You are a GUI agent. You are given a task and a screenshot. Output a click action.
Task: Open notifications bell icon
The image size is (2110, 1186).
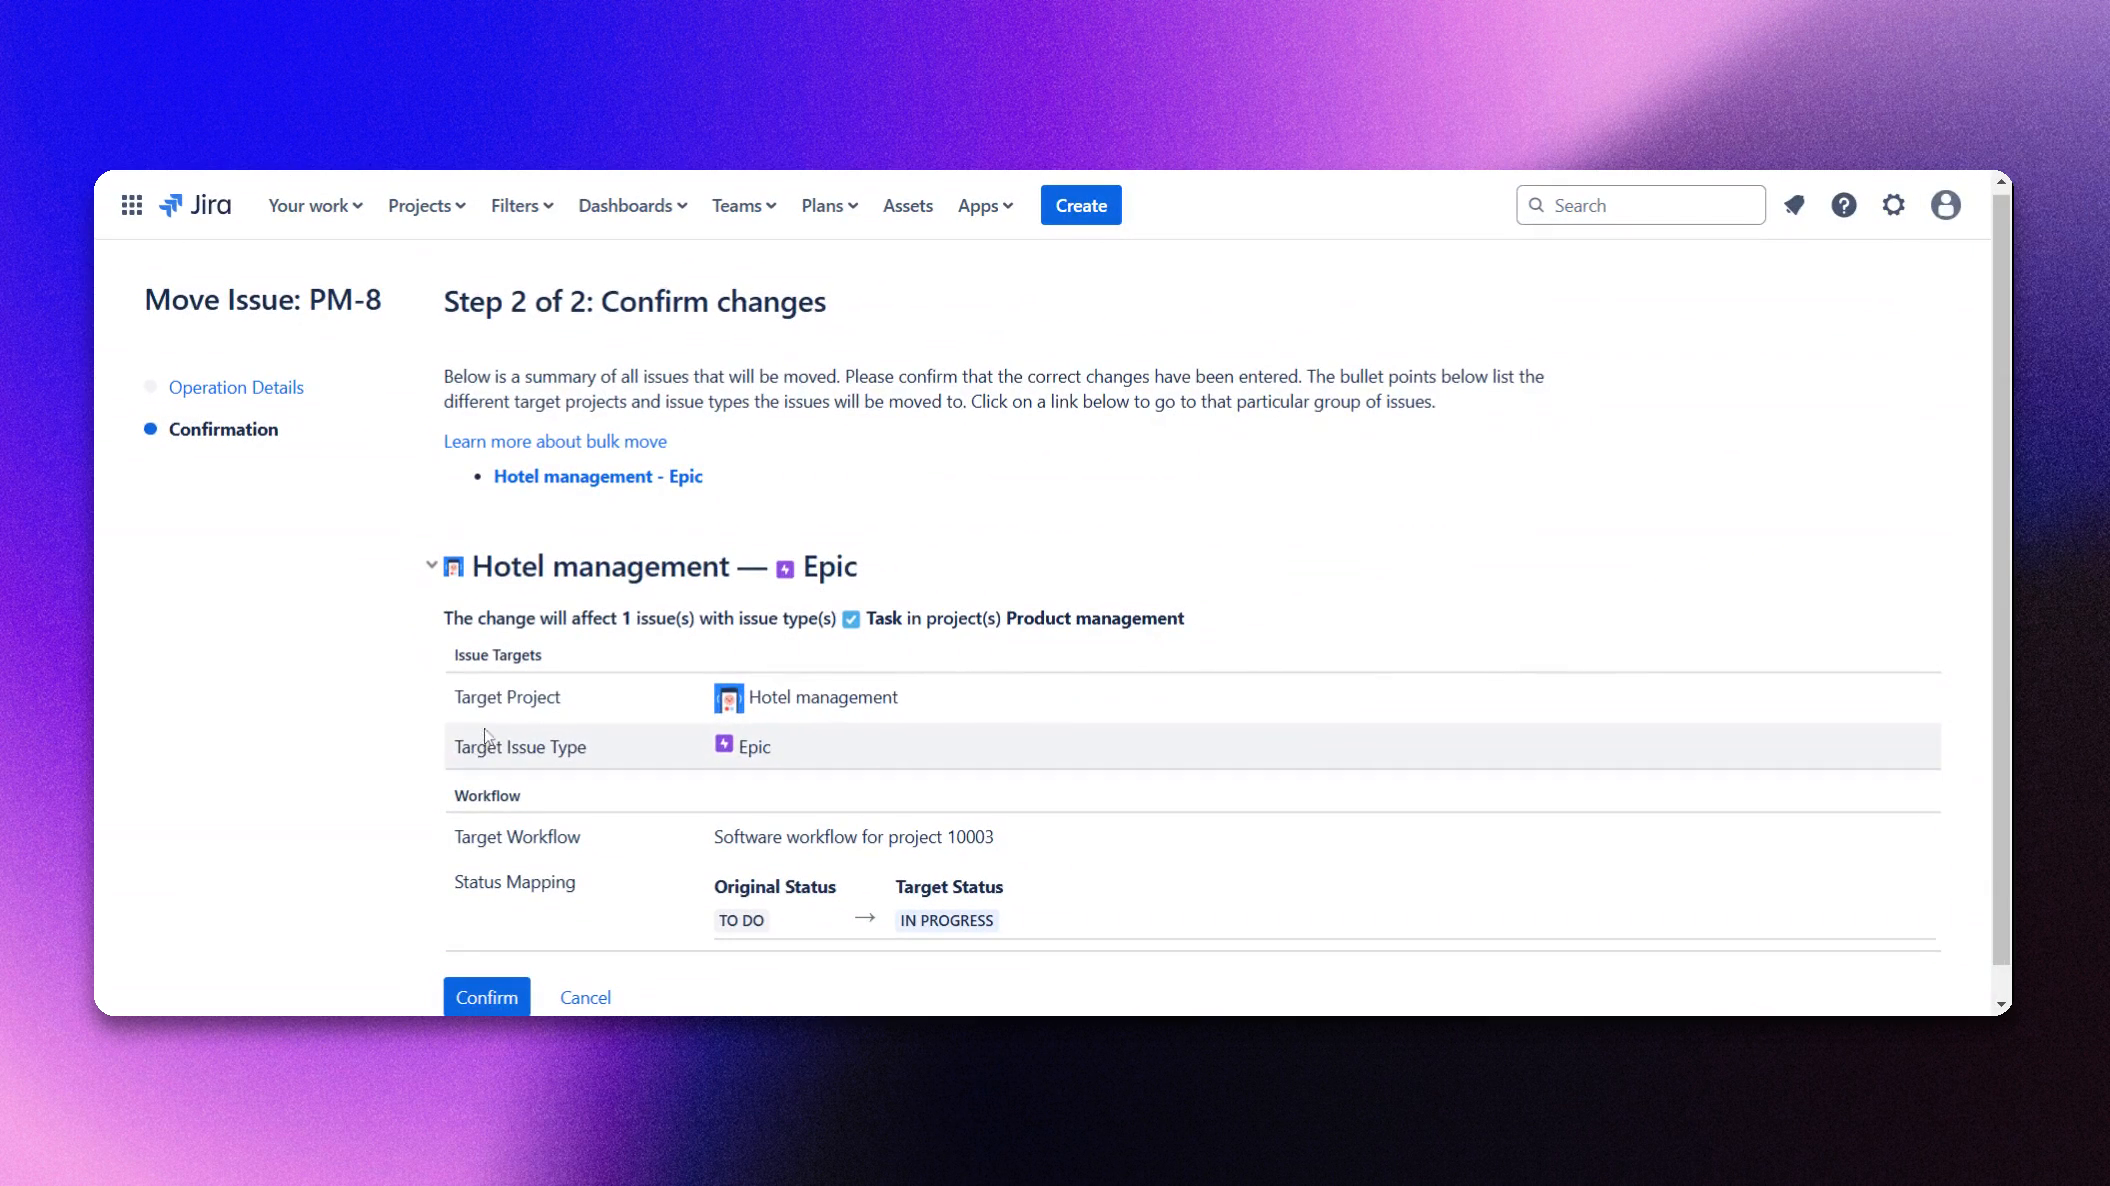pos(1794,205)
